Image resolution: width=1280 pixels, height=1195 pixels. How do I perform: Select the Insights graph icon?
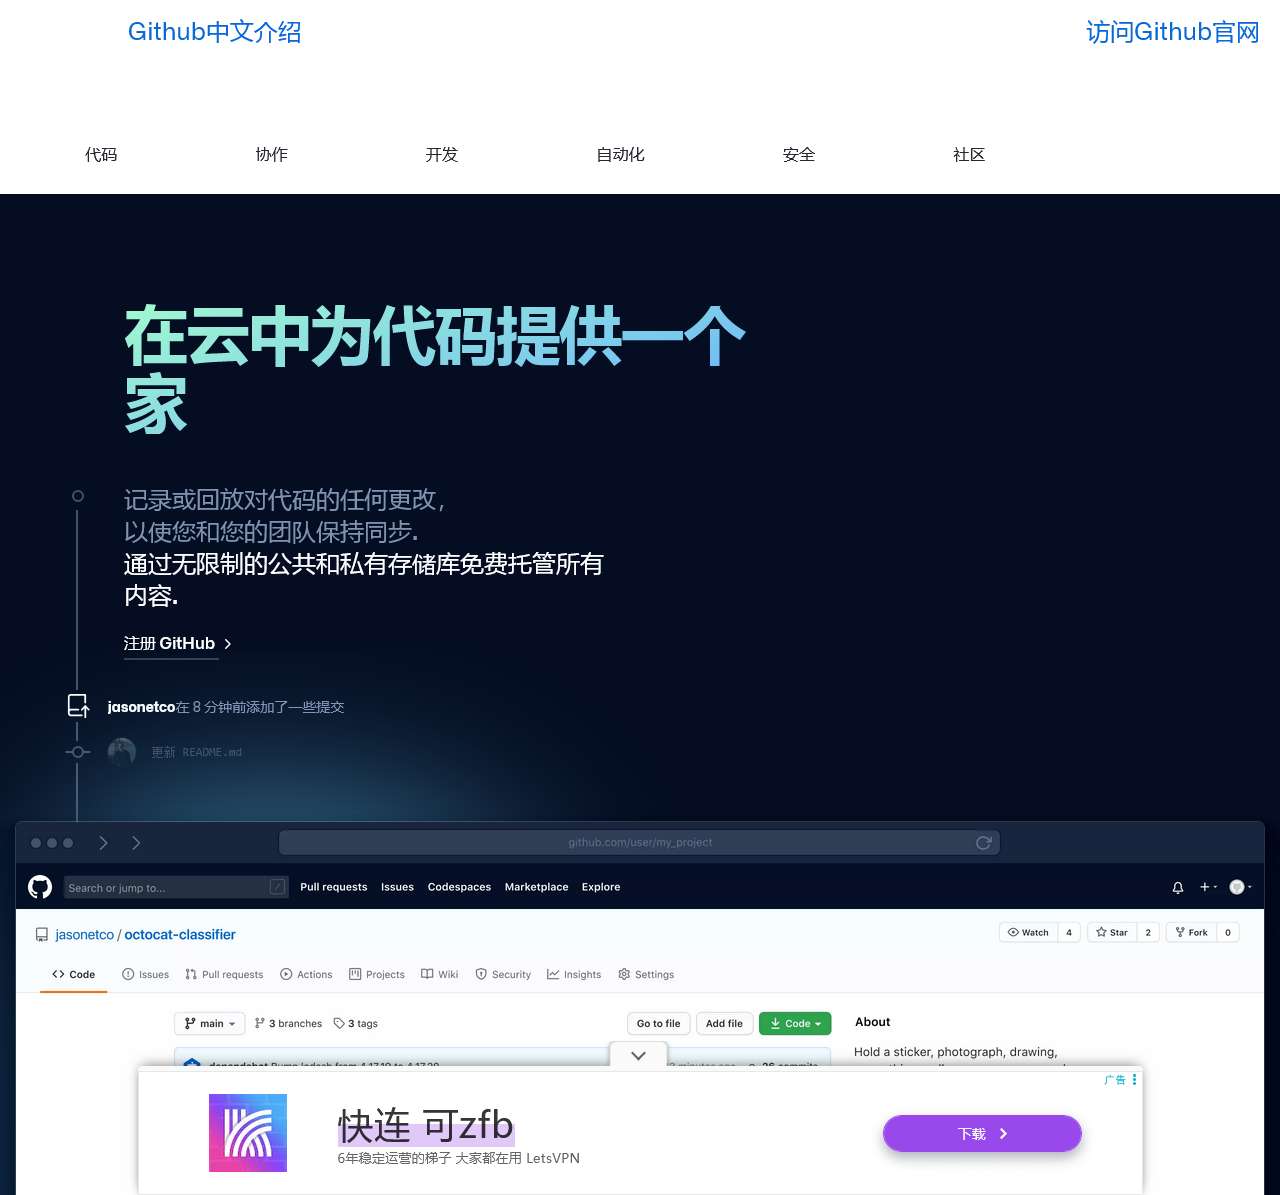553,974
